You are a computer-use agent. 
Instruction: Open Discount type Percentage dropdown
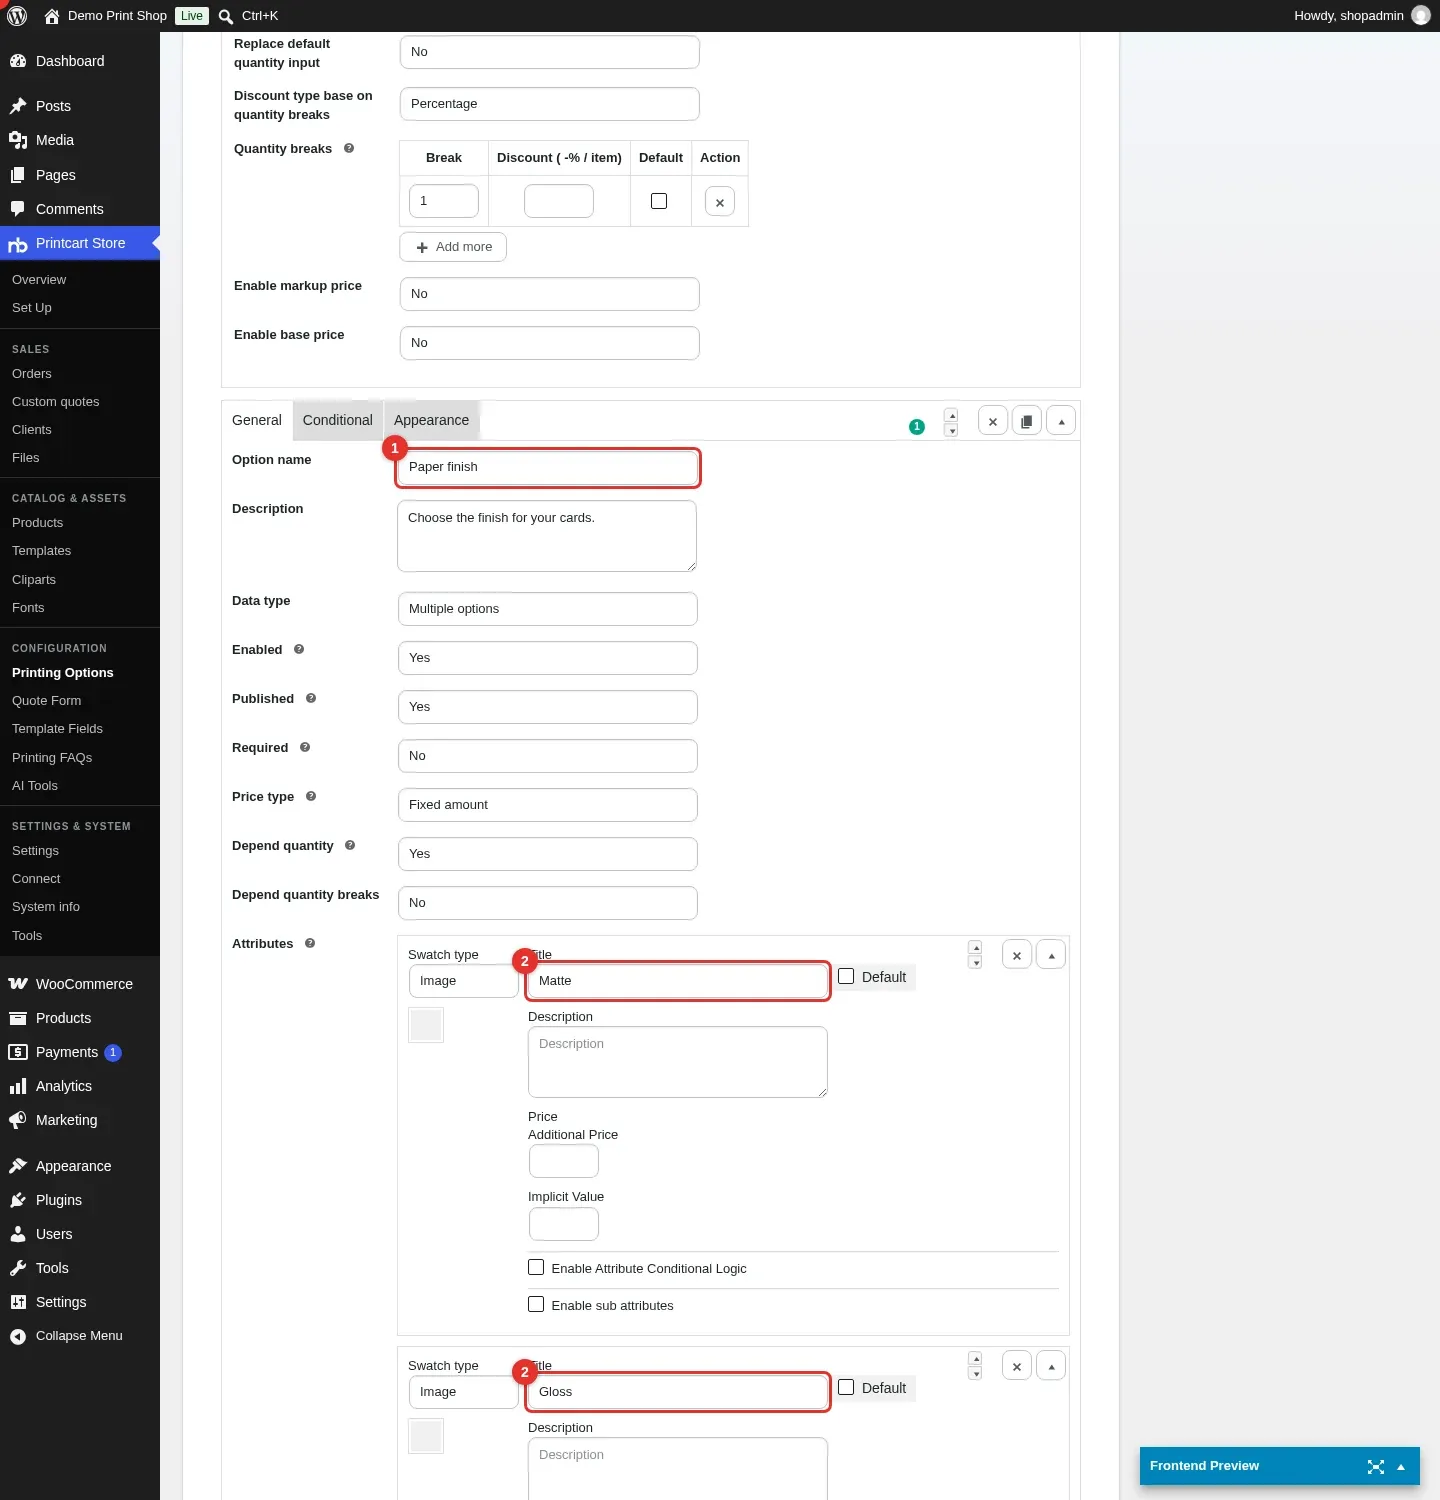(550, 104)
